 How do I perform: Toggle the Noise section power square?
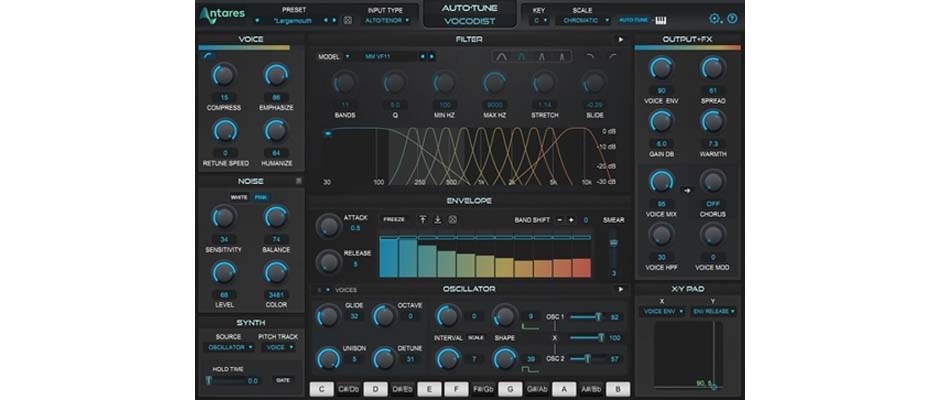coord(299,181)
